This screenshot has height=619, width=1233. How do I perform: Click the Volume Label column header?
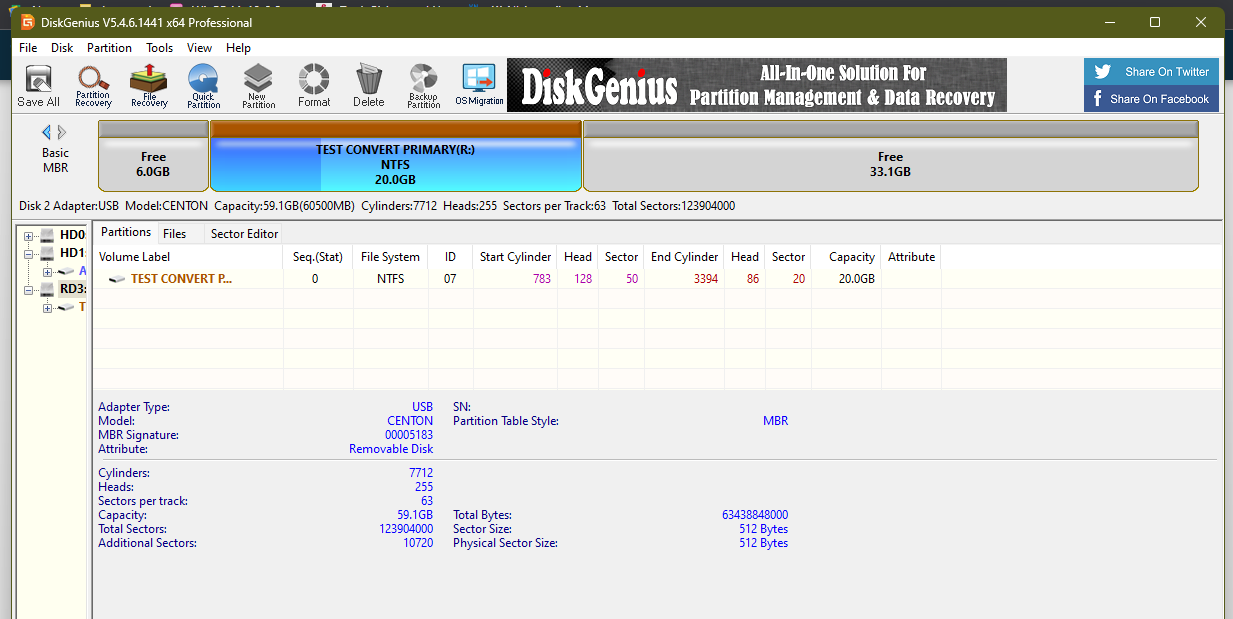[x=188, y=257]
